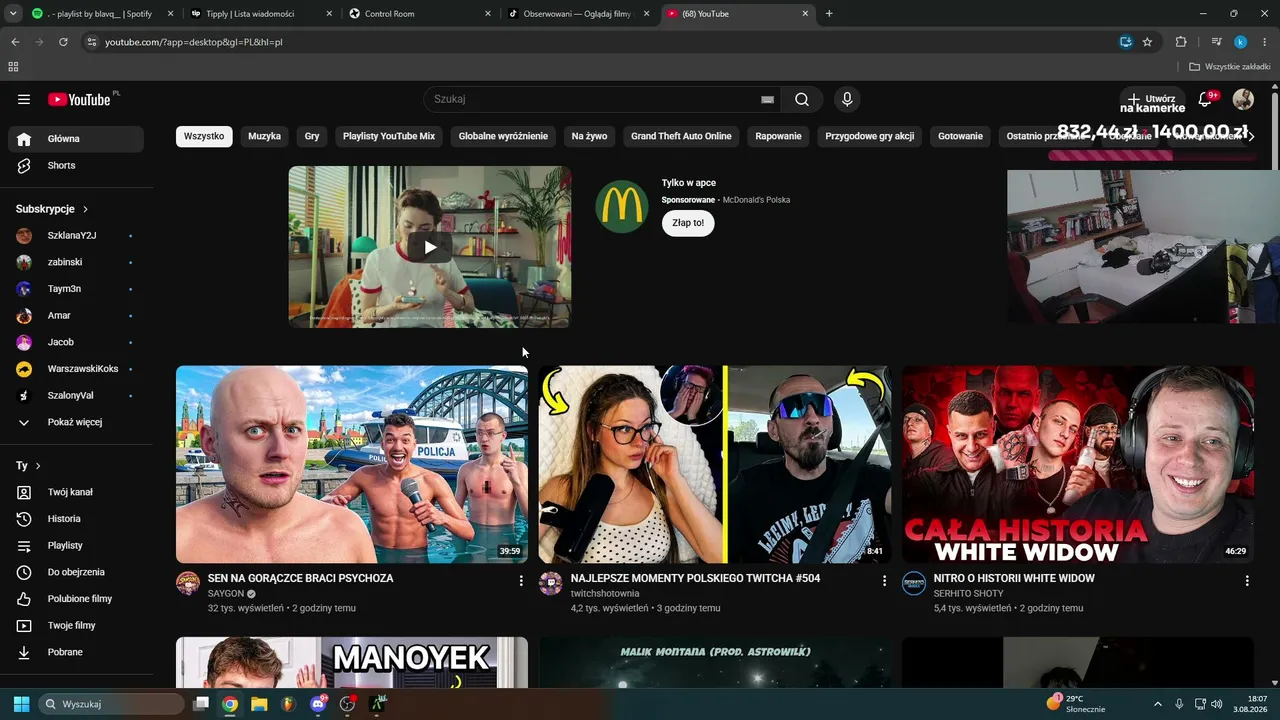Expand the Subskrypcje section chevron
The width and height of the screenshot is (1280, 720).
point(85,209)
